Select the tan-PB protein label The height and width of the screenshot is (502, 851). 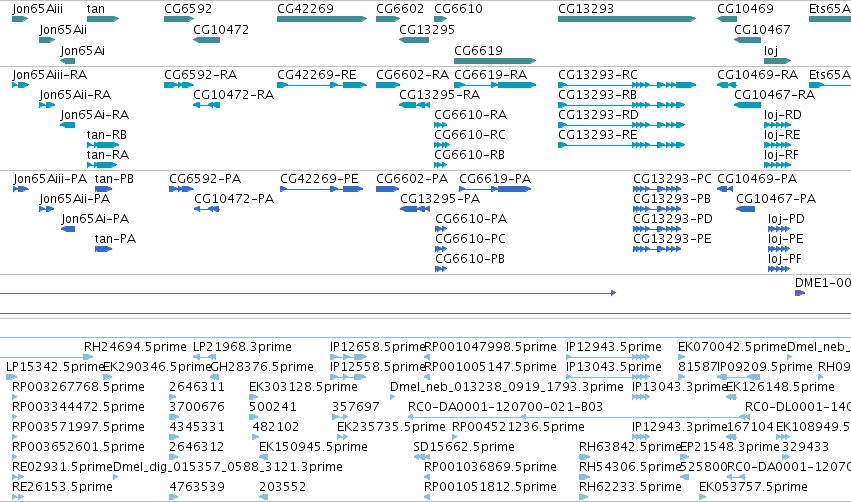tap(114, 179)
